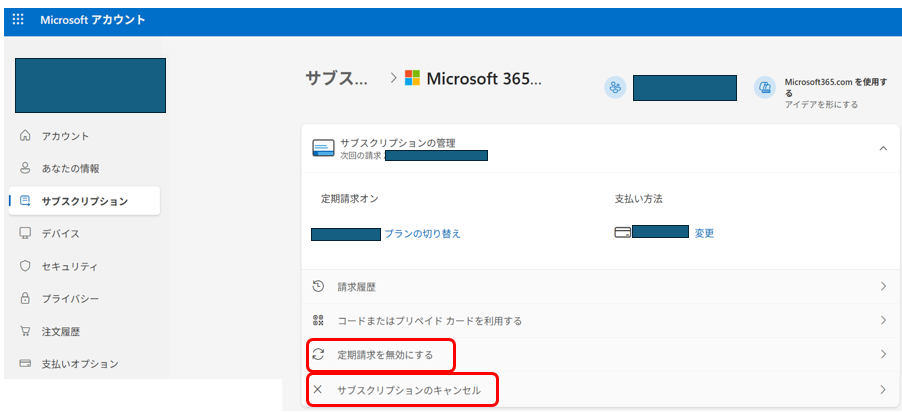
Task: Click the shield icon beside セキュリティ
Action: point(25,266)
